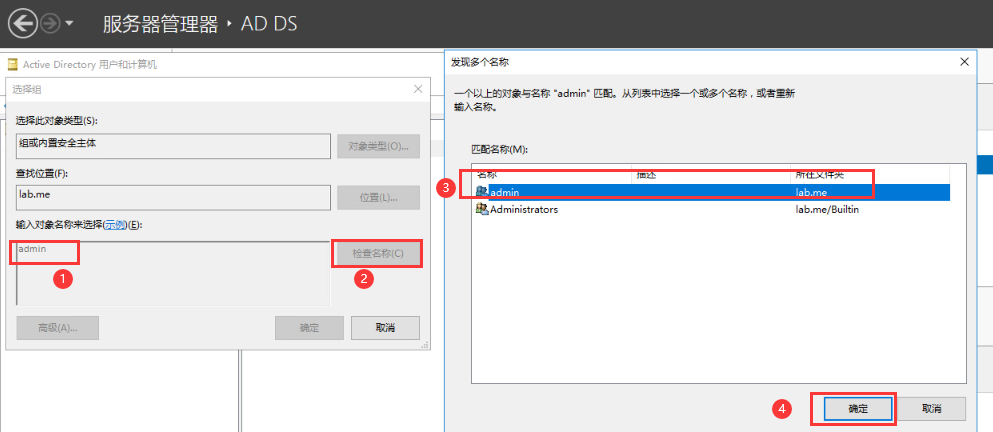Open the navigation history dropdown arrow

(x=69, y=24)
